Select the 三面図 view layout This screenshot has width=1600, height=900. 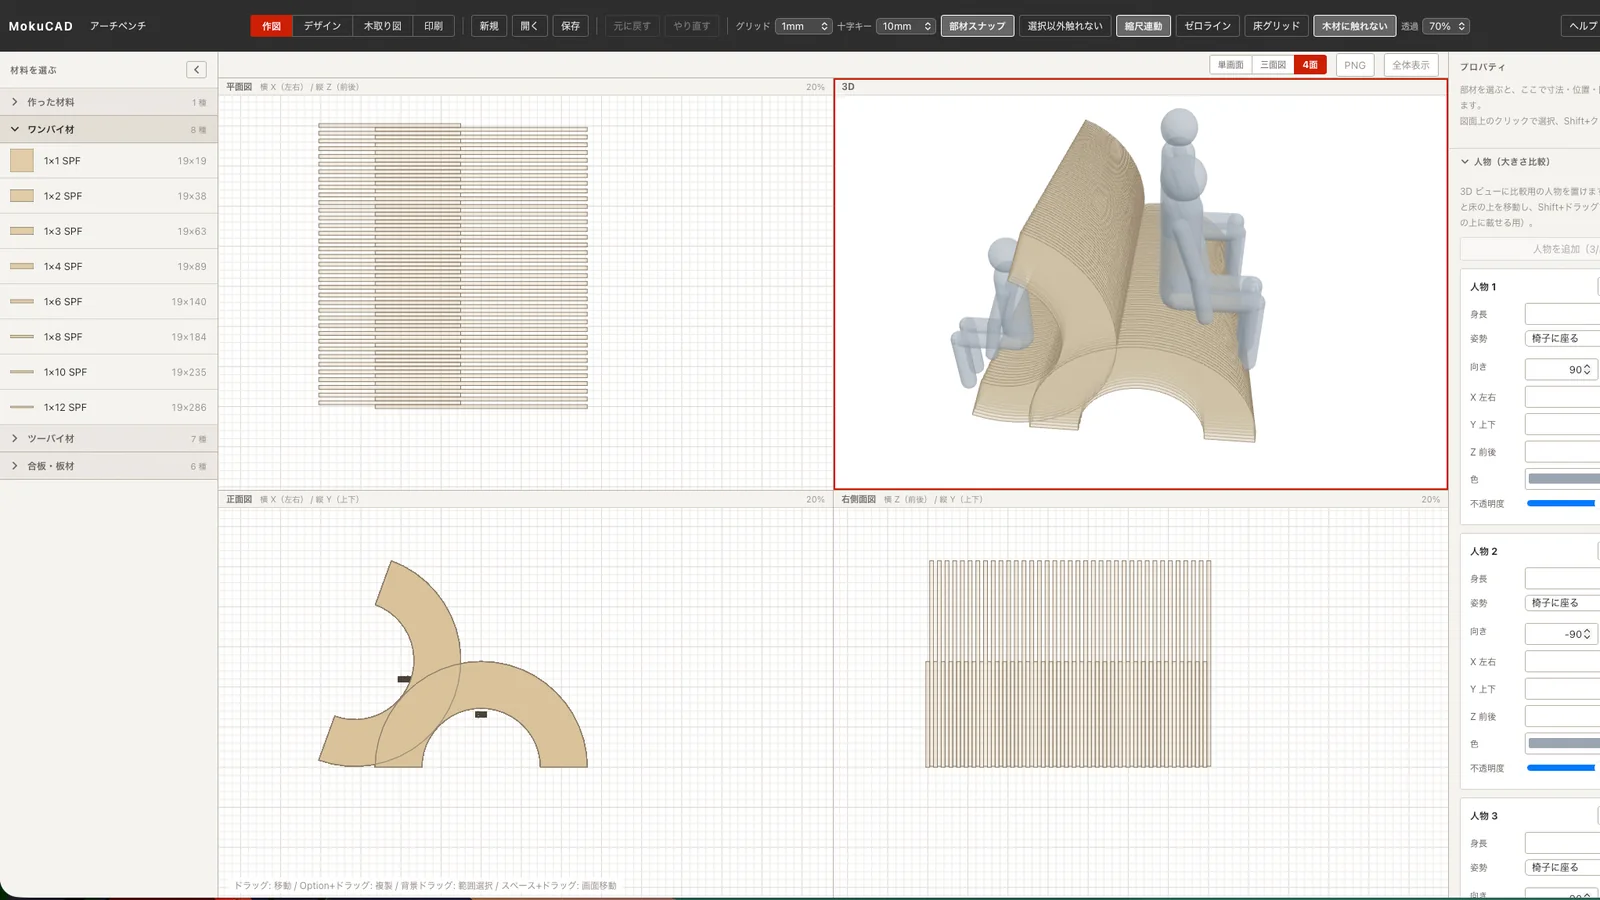coord(1272,65)
